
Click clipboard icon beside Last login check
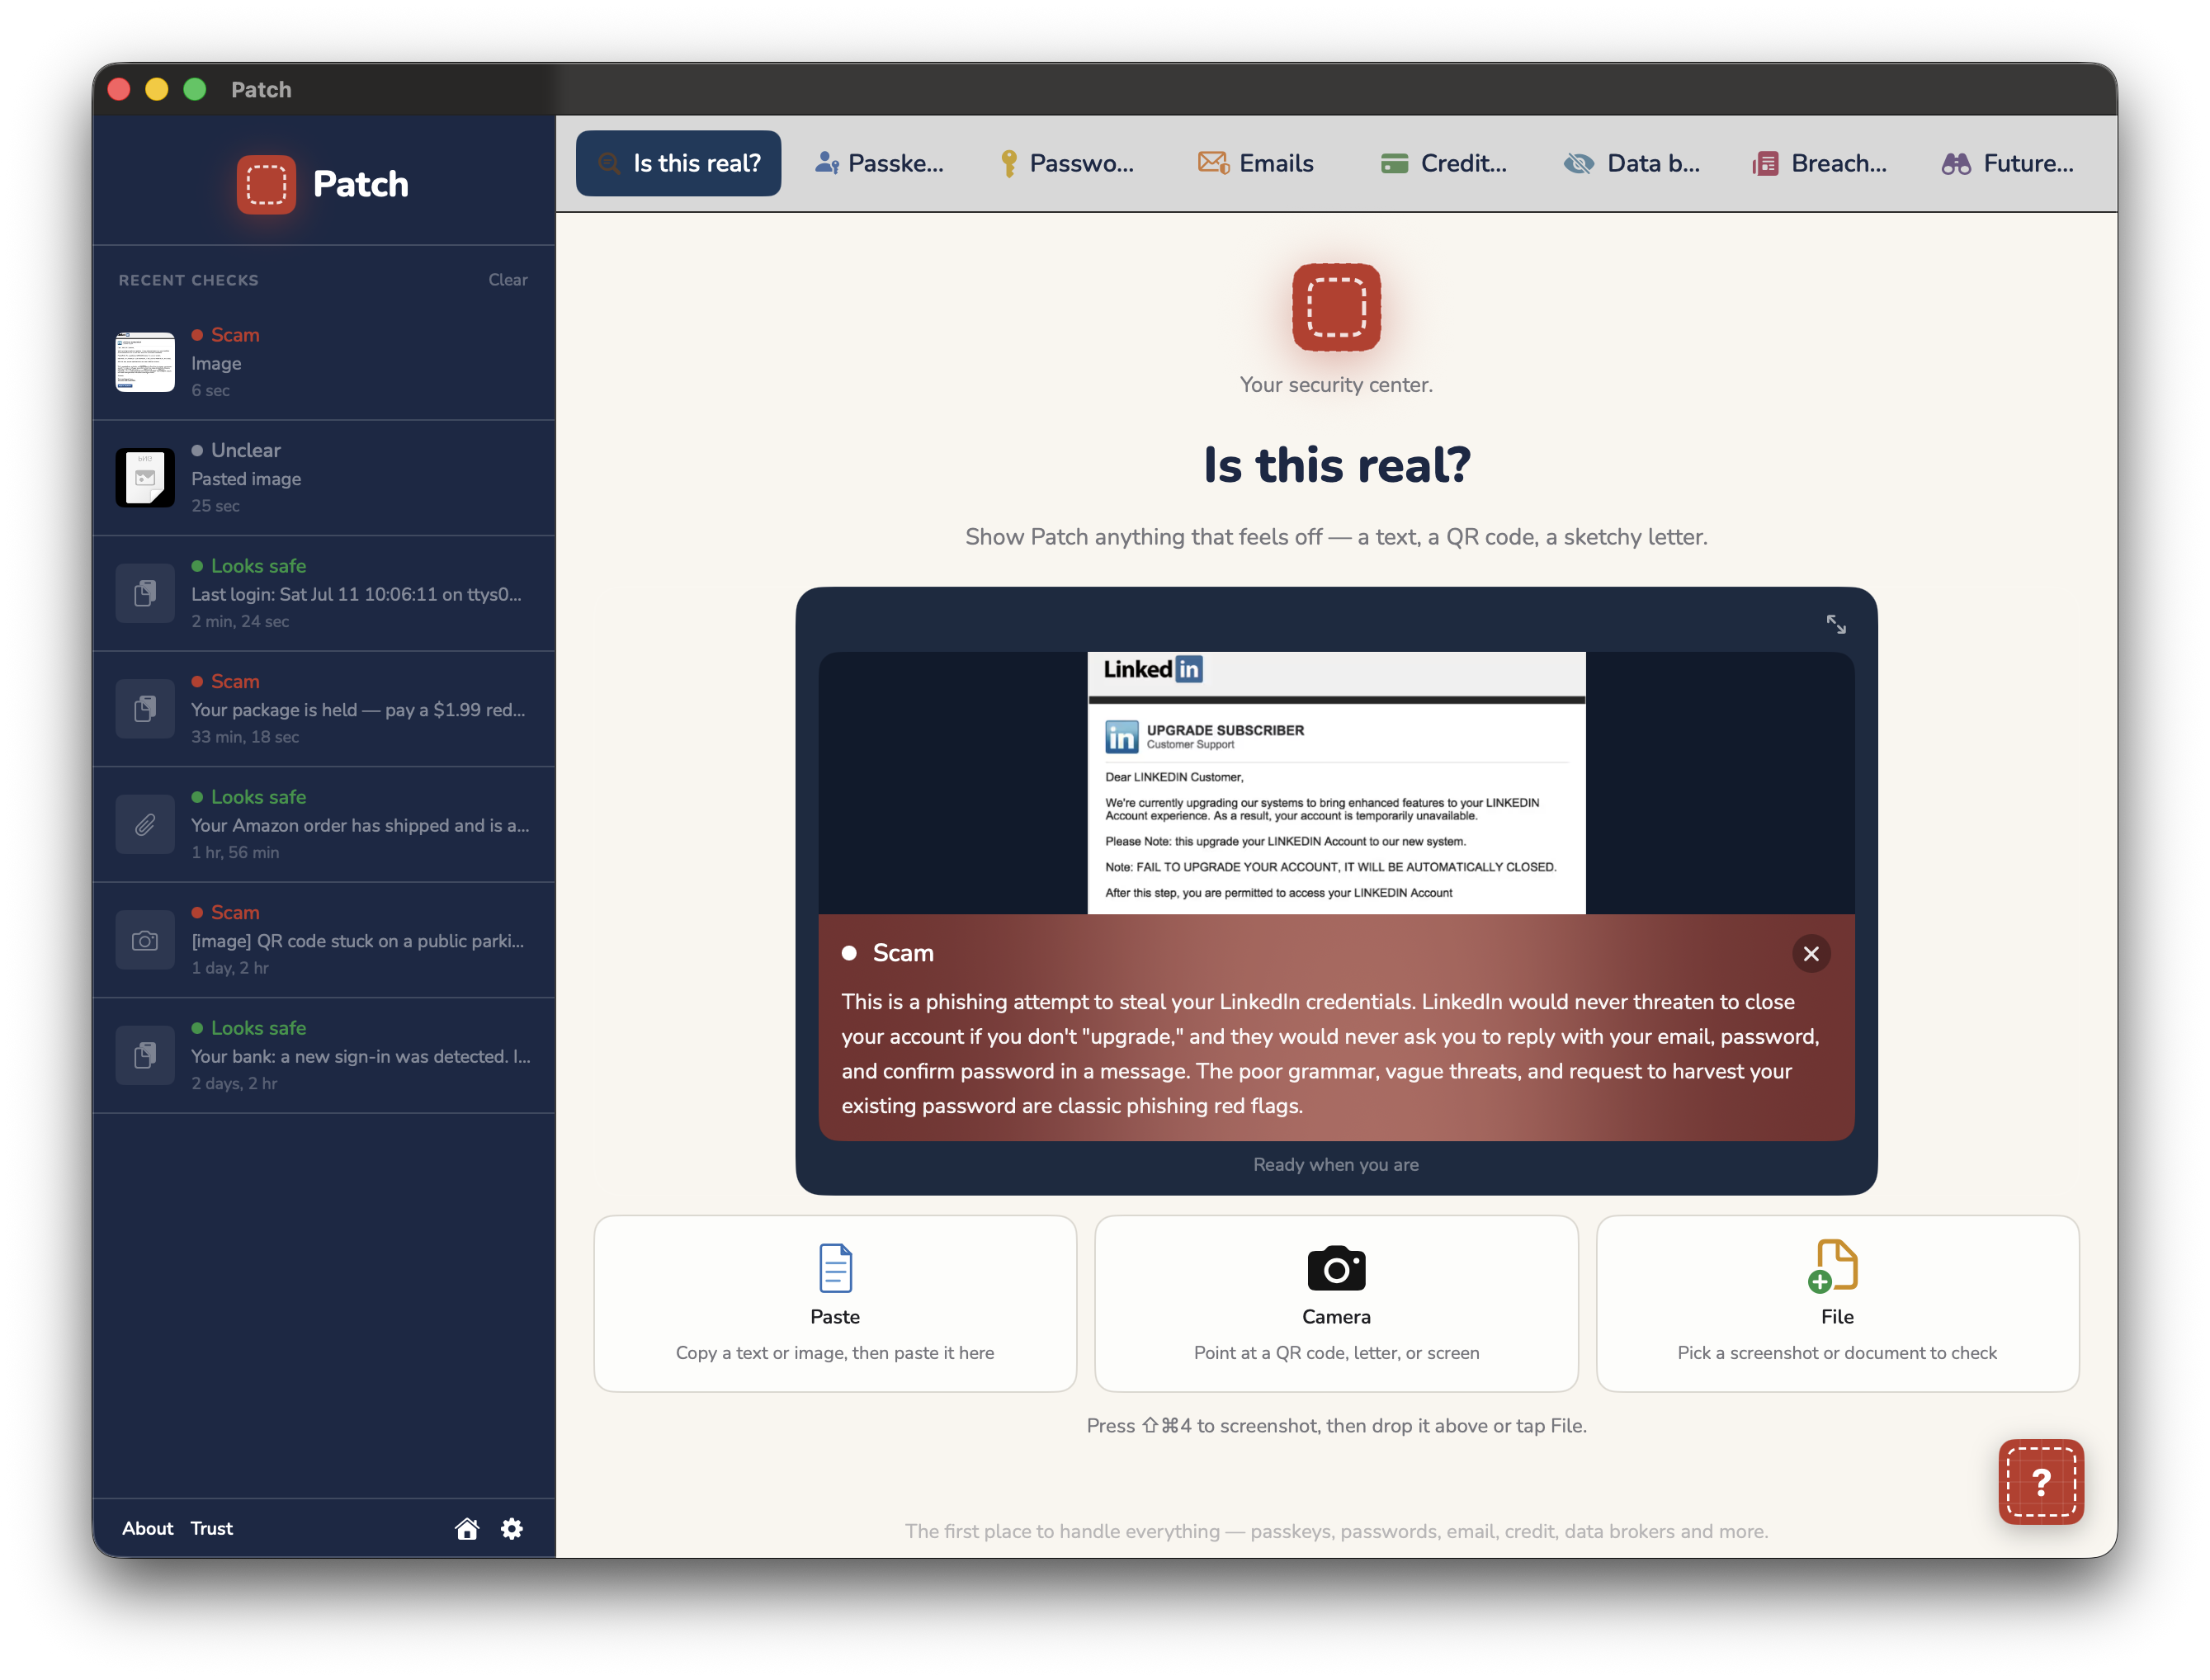click(x=145, y=593)
